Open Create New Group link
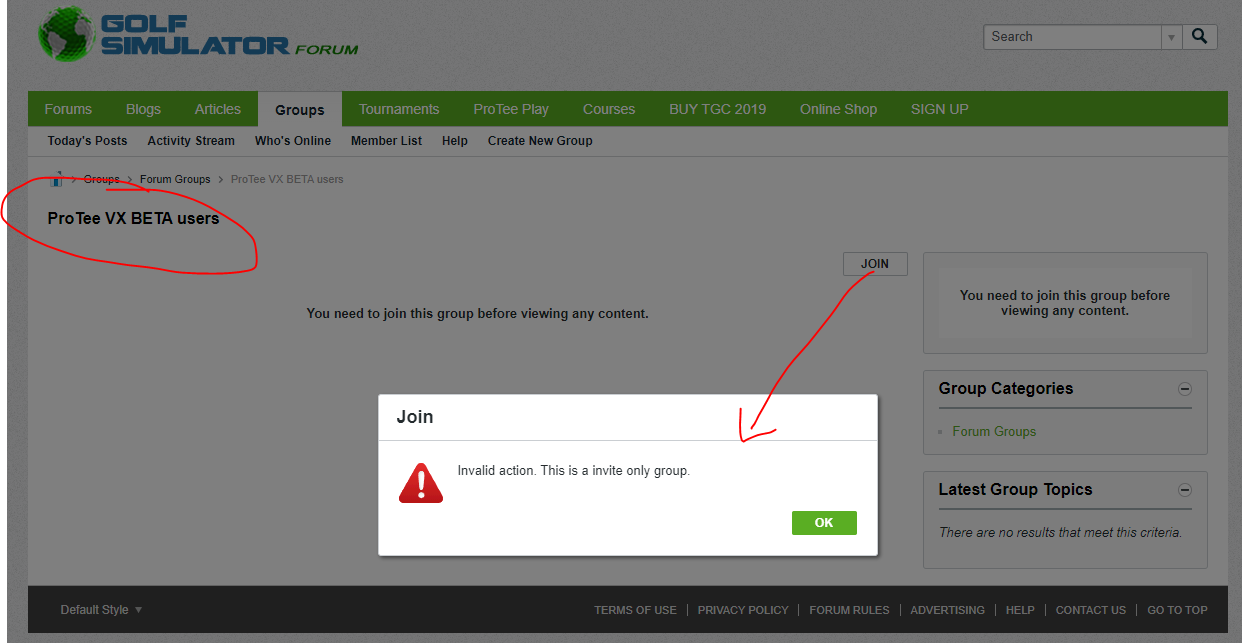This screenshot has height=643, width=1242. (540, 141)
